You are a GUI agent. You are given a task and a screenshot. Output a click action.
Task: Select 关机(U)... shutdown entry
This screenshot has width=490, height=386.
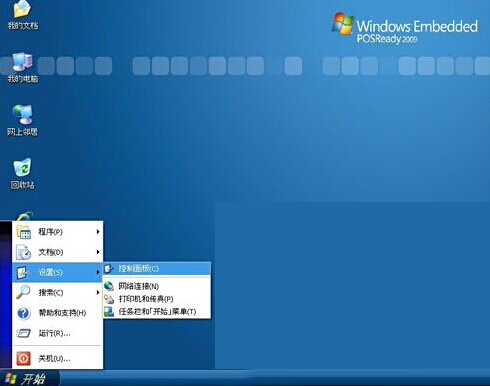pos(57,358)
